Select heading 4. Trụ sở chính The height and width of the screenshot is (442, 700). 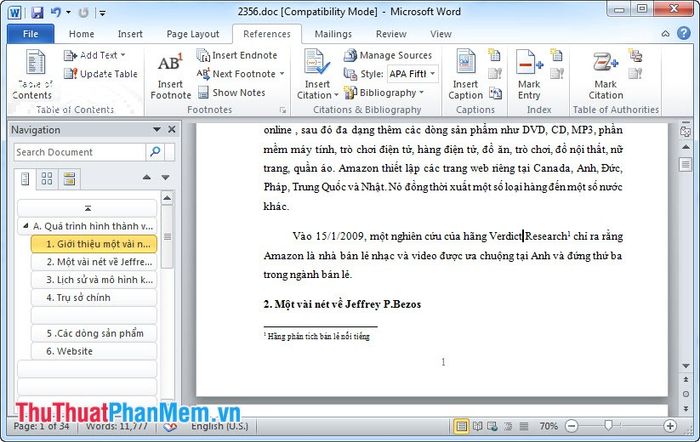pos(94,298)
